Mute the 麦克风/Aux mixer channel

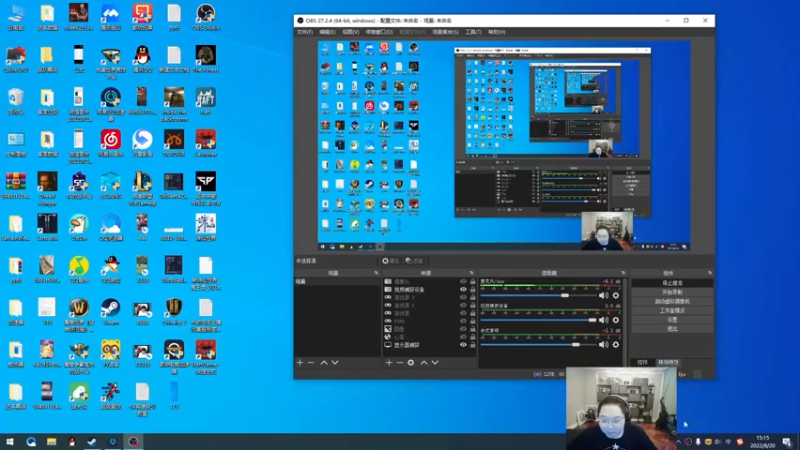604,295
